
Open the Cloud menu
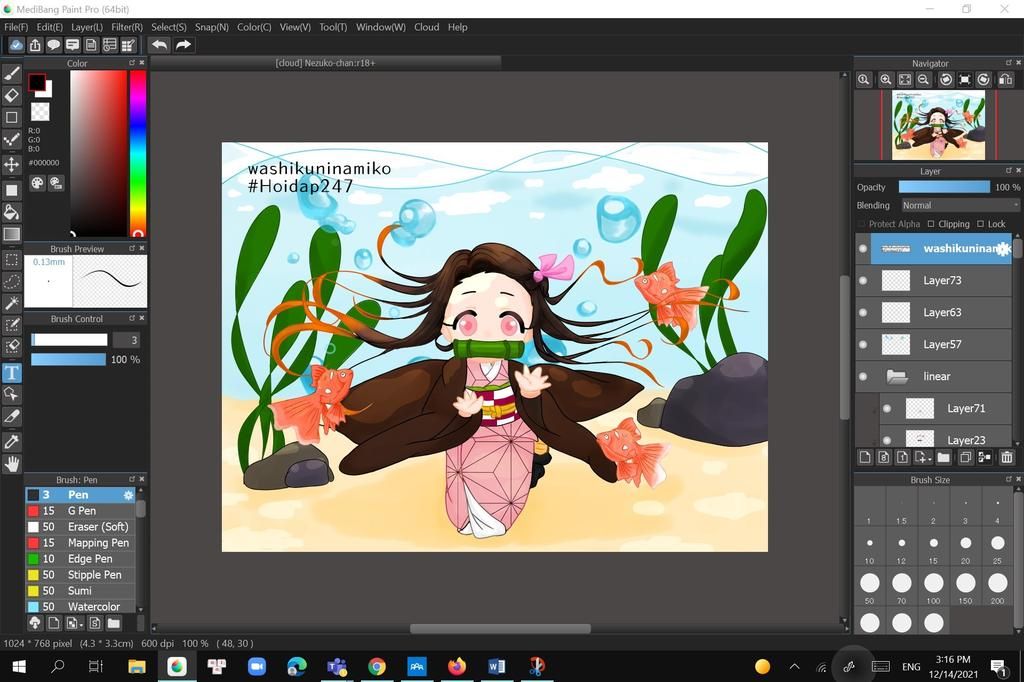point(426,27)
